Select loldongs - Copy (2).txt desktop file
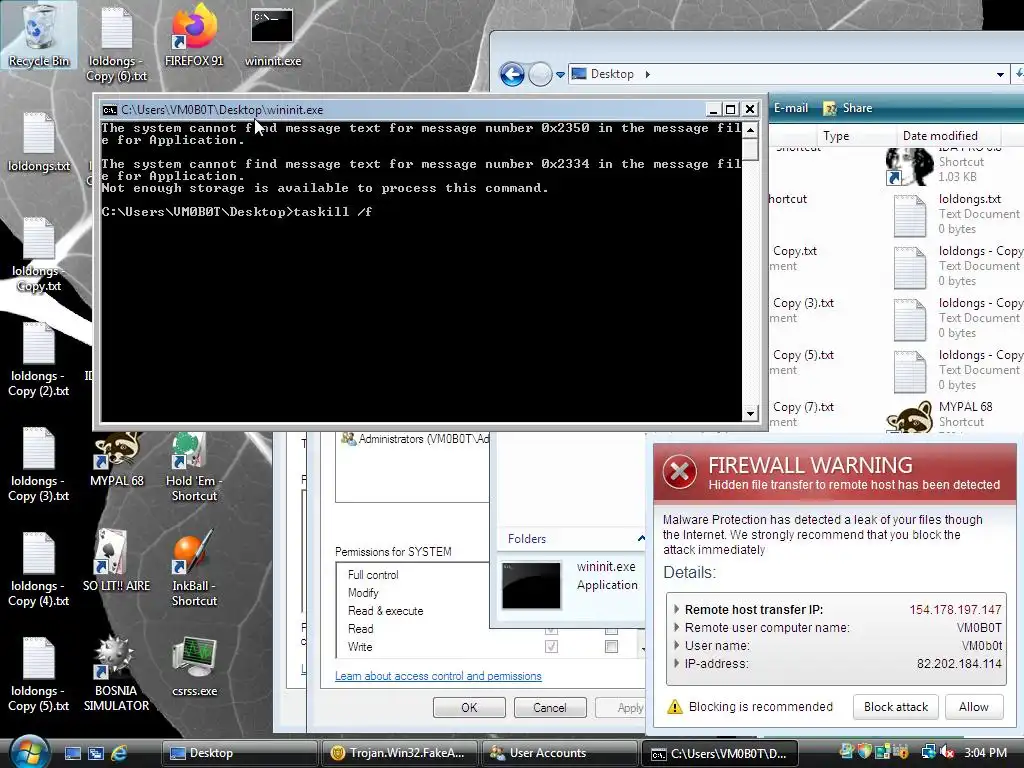 tap(39, 360)
